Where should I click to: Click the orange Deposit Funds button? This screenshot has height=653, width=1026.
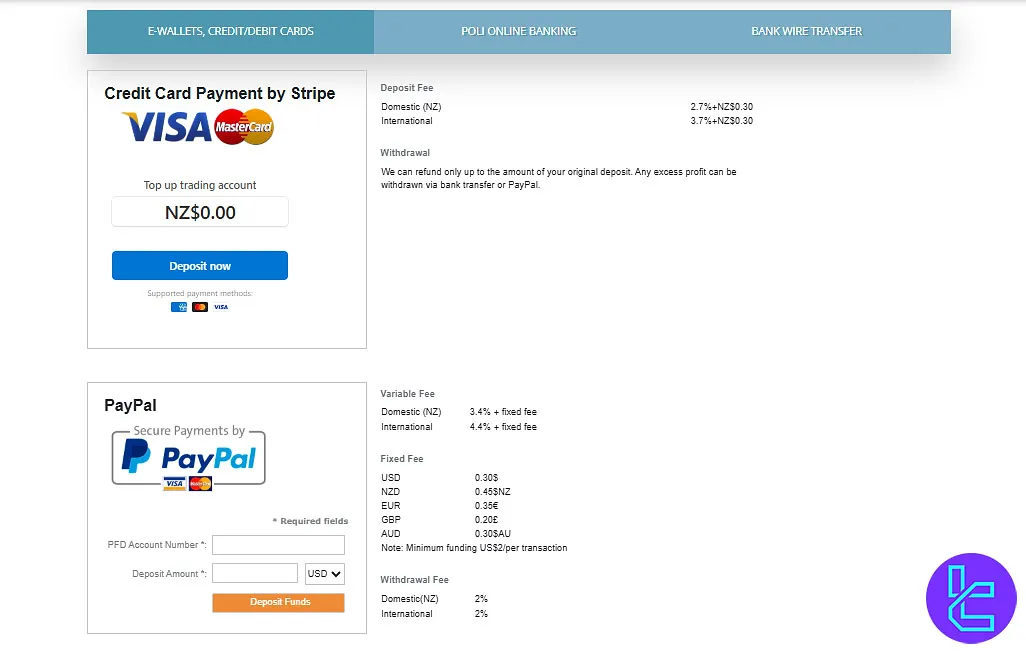tap(278, 602)
